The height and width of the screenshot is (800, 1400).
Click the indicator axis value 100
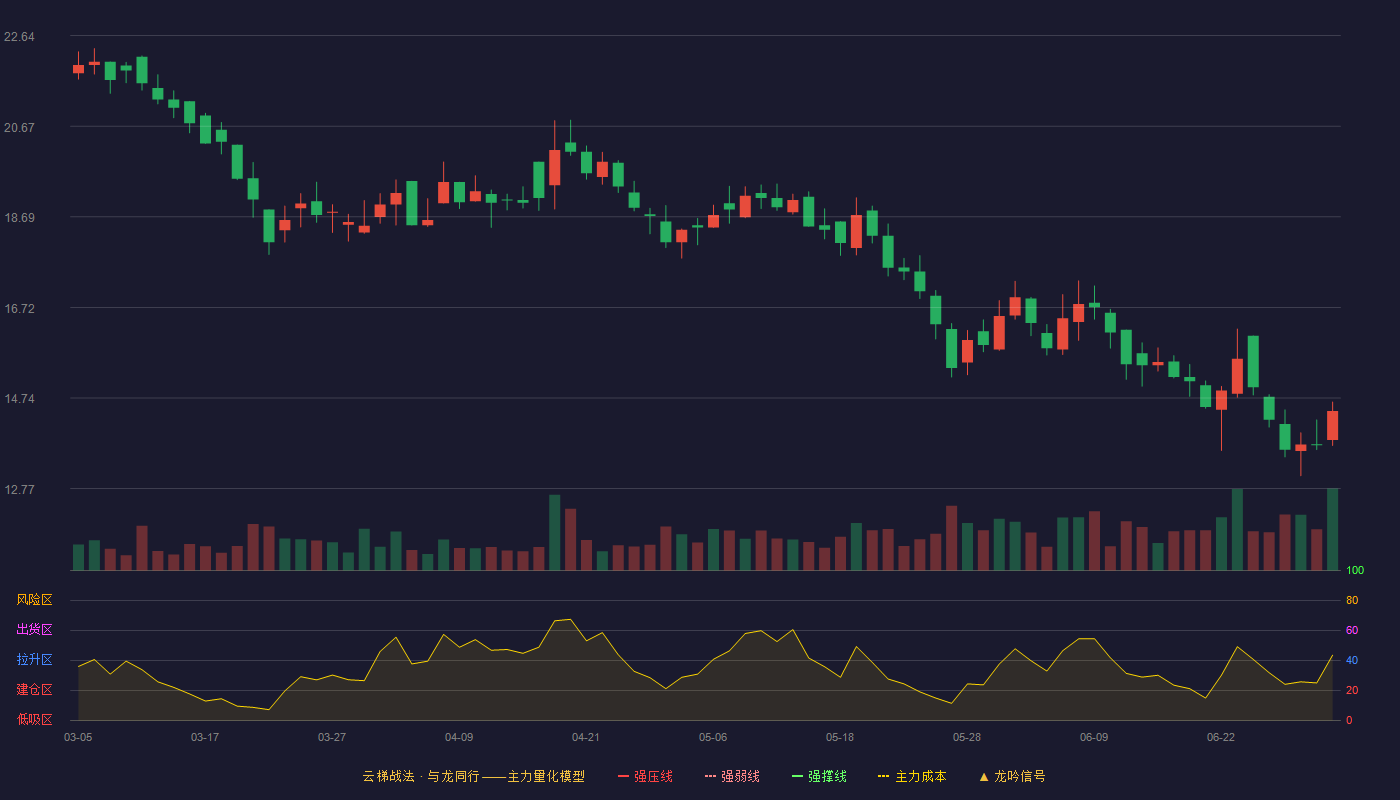click(x=1355, y=571)
